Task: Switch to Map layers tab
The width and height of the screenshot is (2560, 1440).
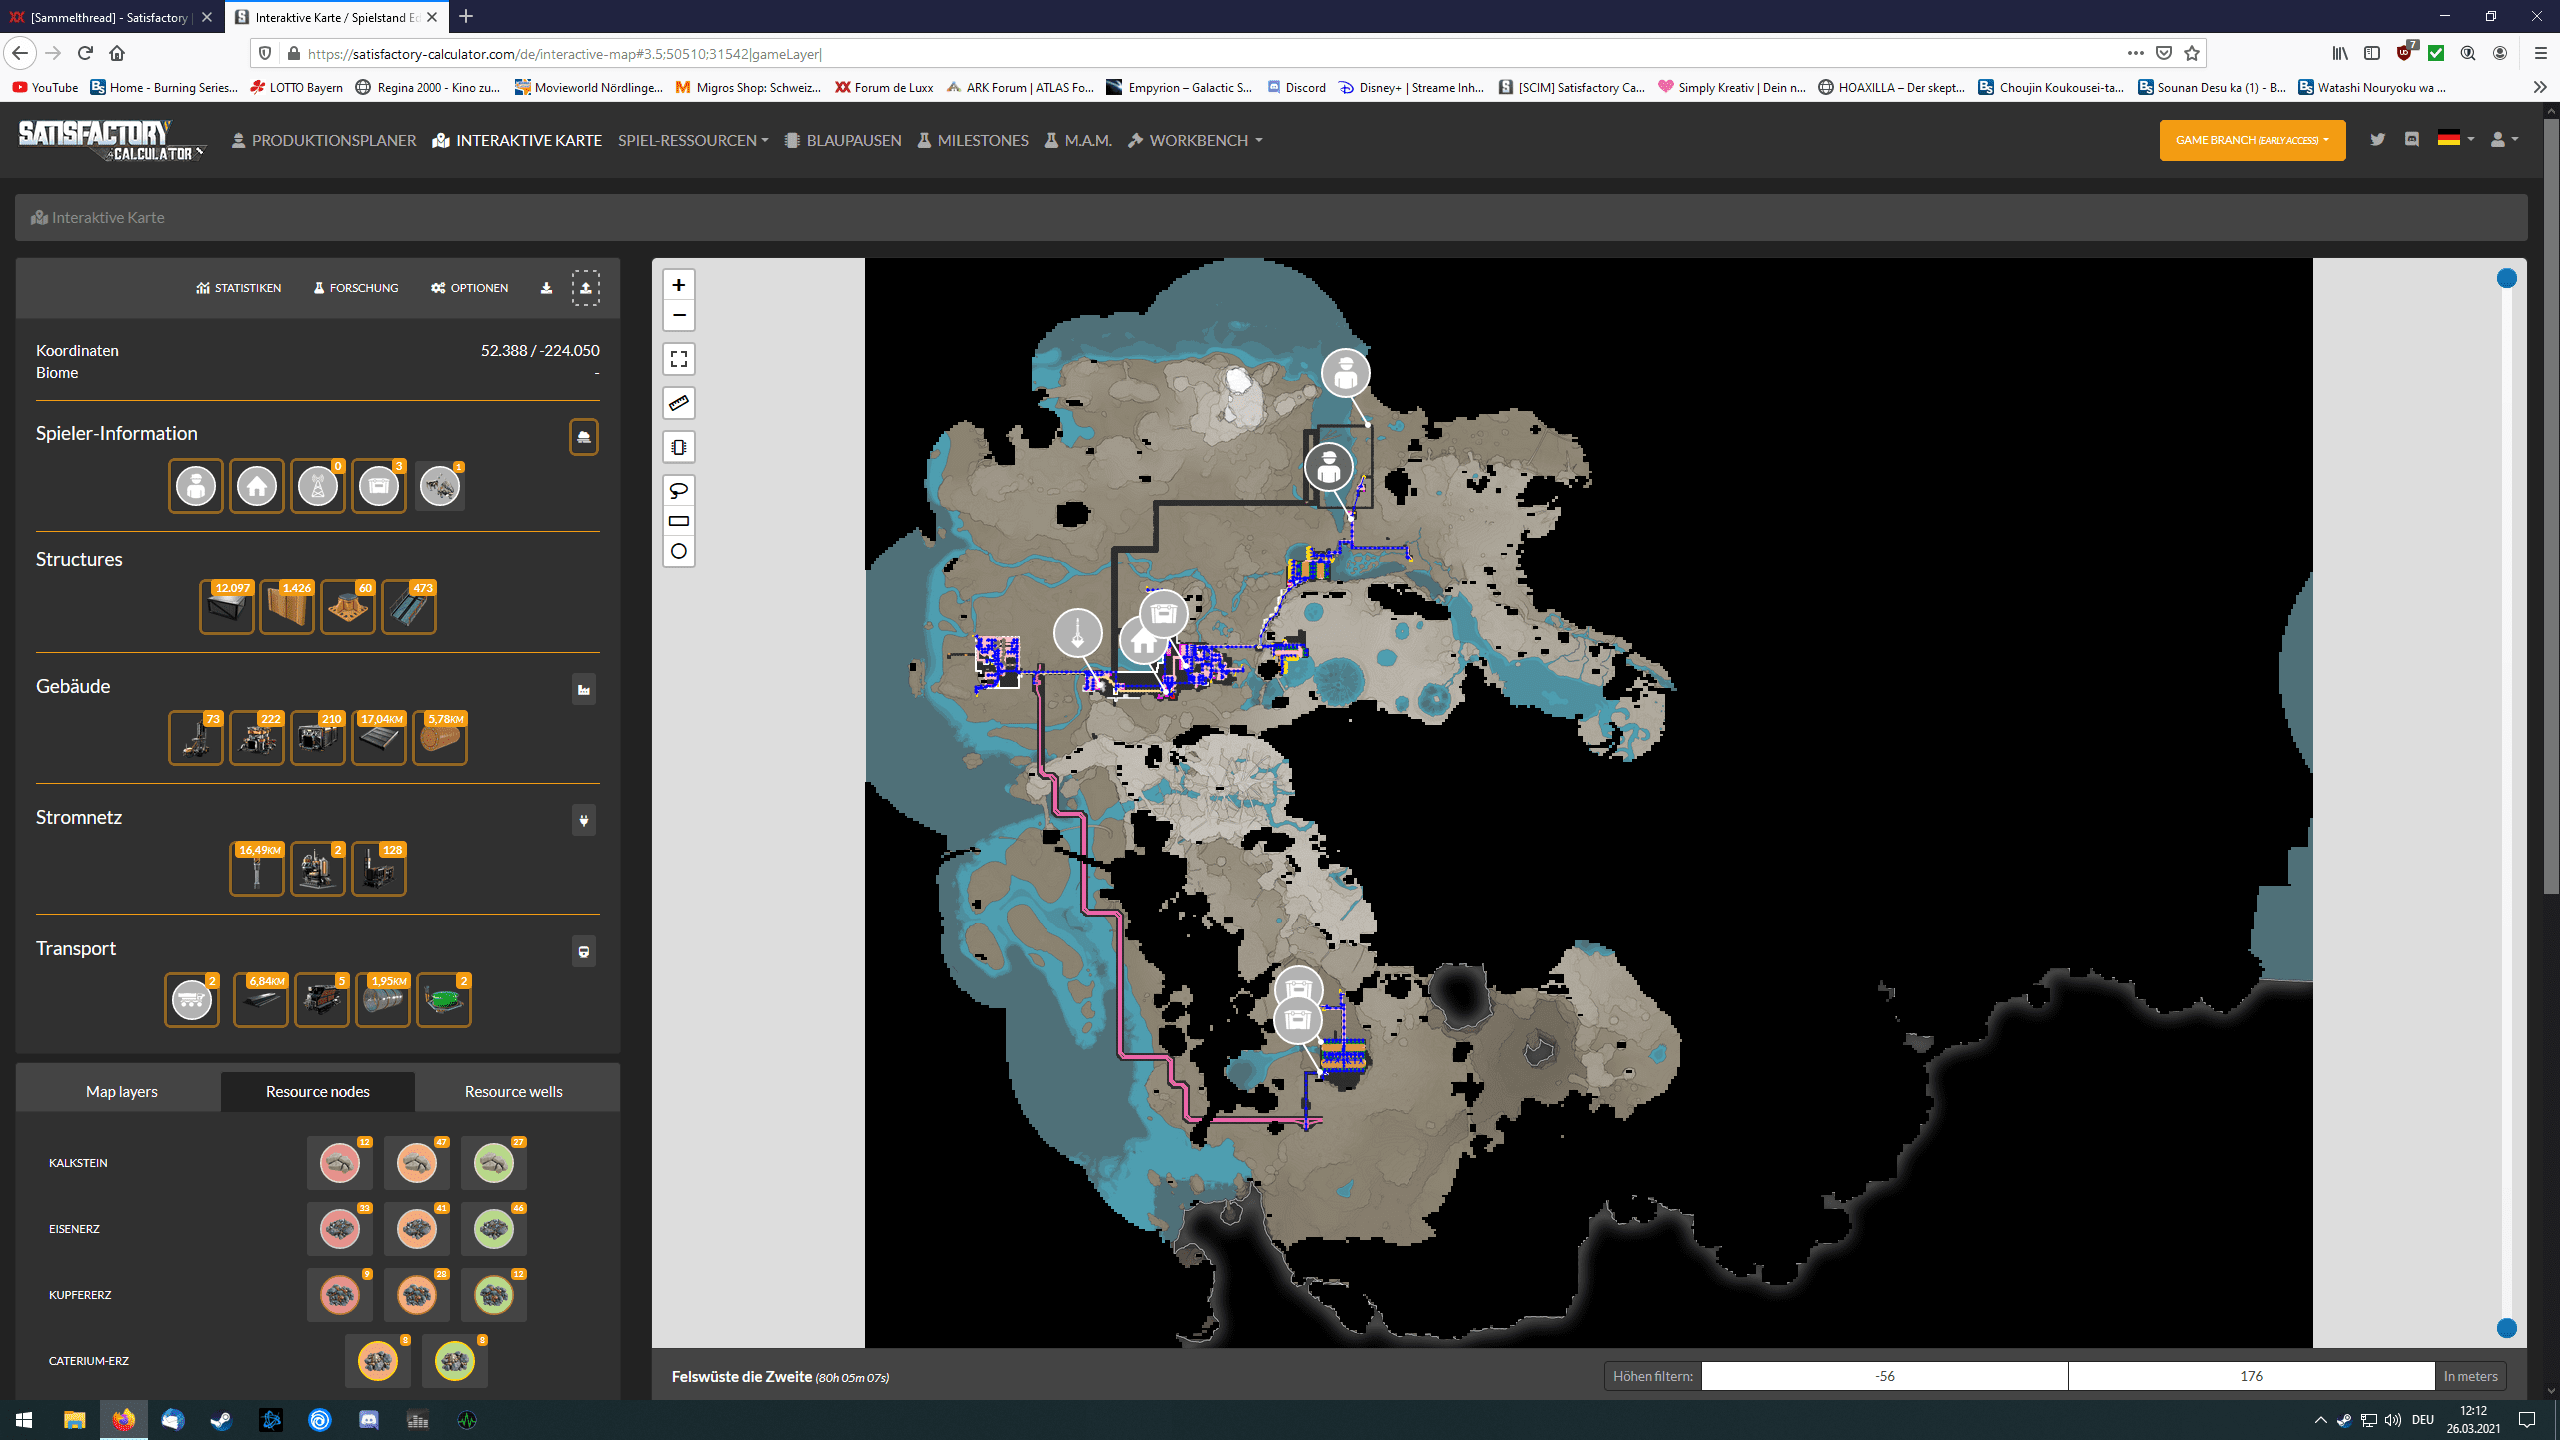Action: (x=122, y=1091)
